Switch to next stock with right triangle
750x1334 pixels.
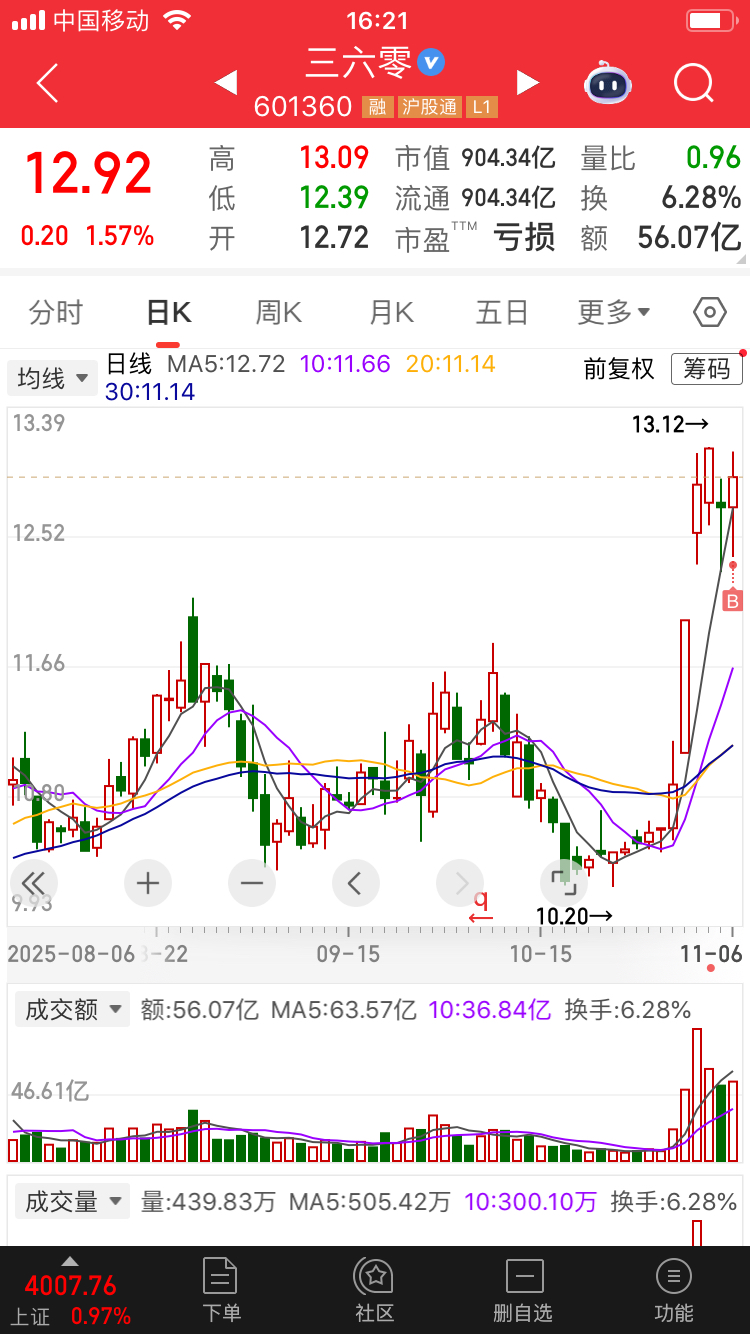tap(527, 83)
